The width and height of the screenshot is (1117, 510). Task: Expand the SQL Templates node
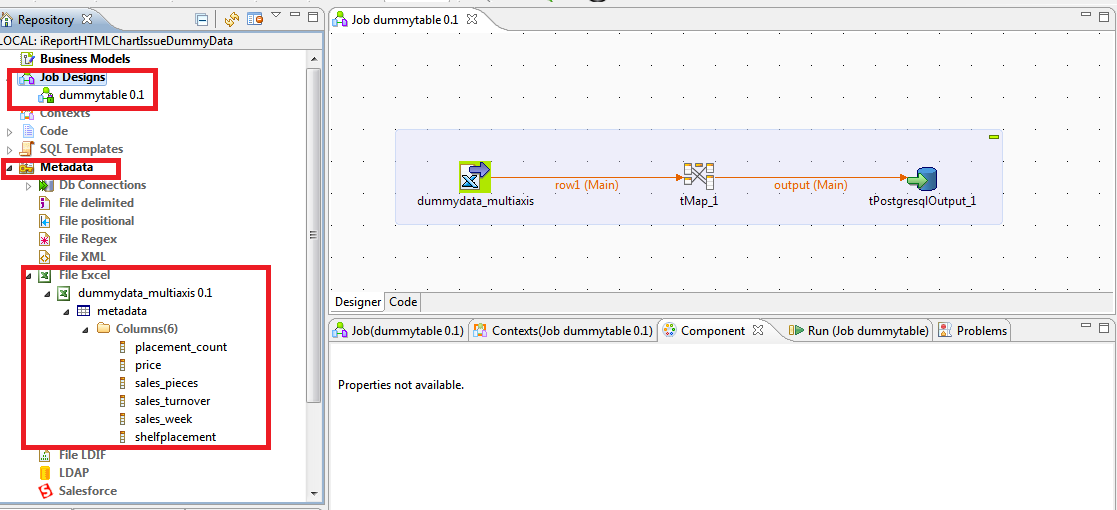9,149
